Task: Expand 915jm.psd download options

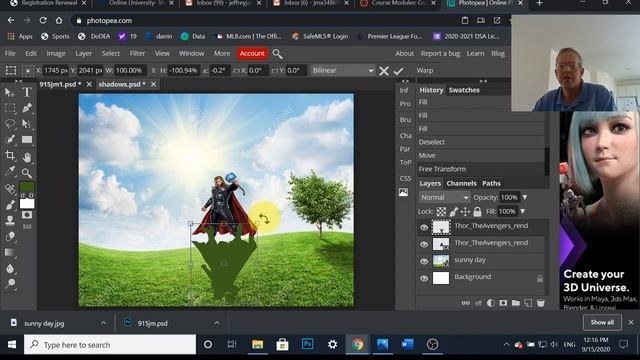Action: [217, 323]
